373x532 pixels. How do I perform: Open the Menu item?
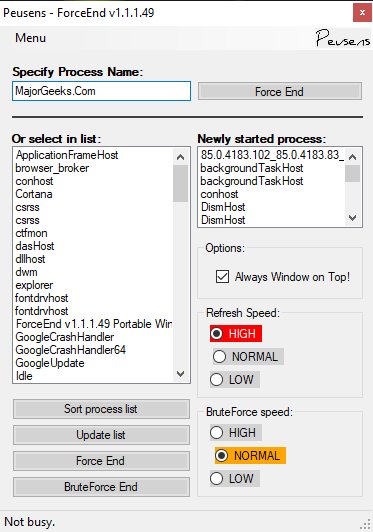pos(30,38)
